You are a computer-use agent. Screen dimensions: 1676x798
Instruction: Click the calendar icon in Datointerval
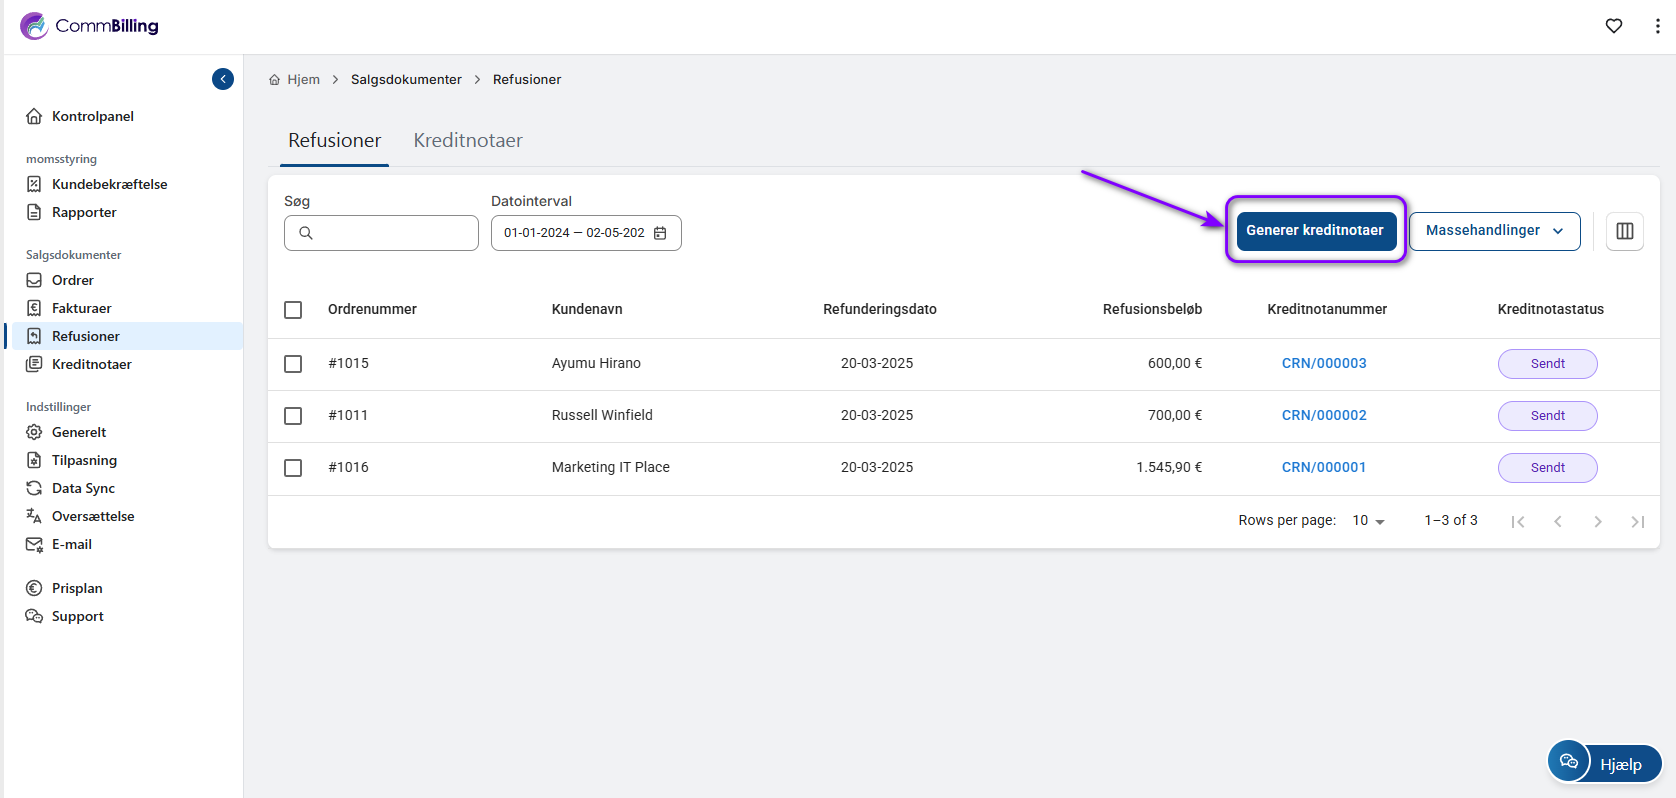pos(660,233)
